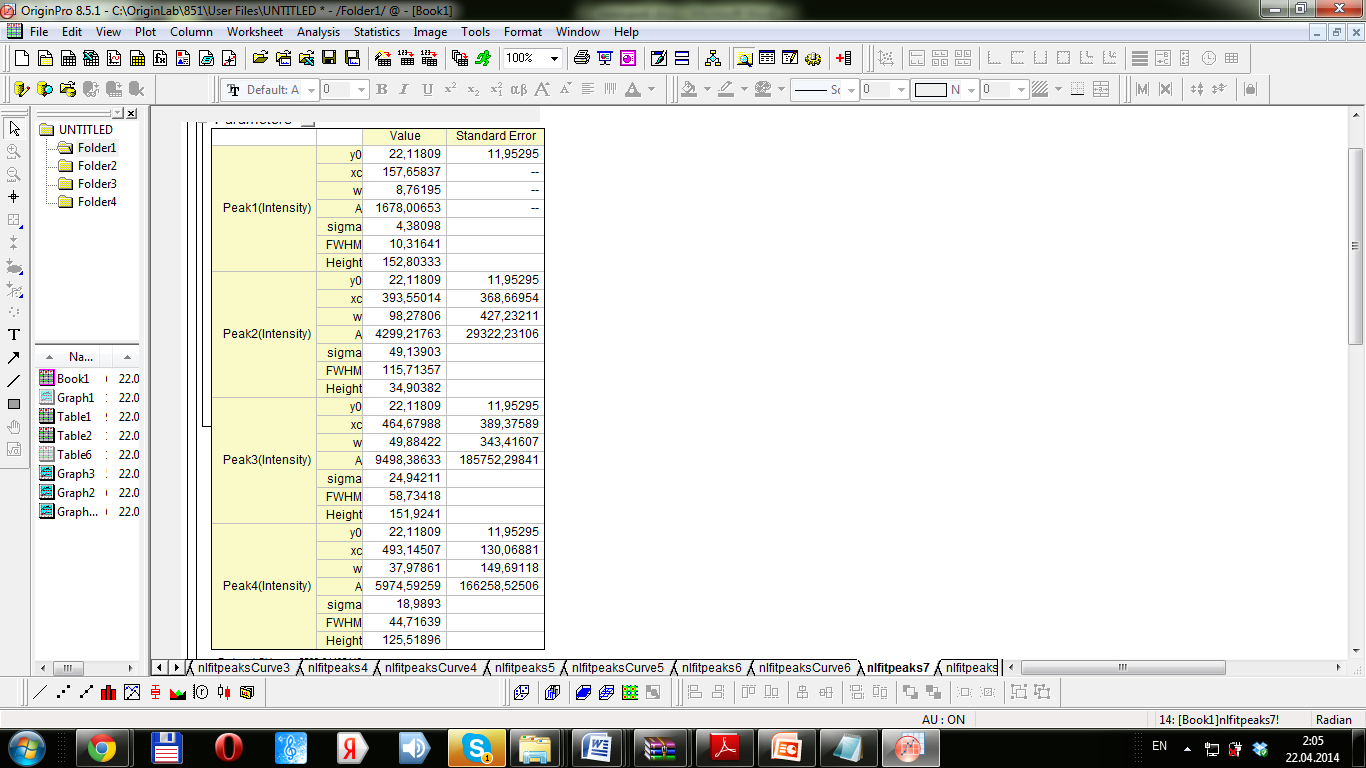
Task: Create a new project with the toolbar icon
Action: pyautogui.click(x=20, y=58)
